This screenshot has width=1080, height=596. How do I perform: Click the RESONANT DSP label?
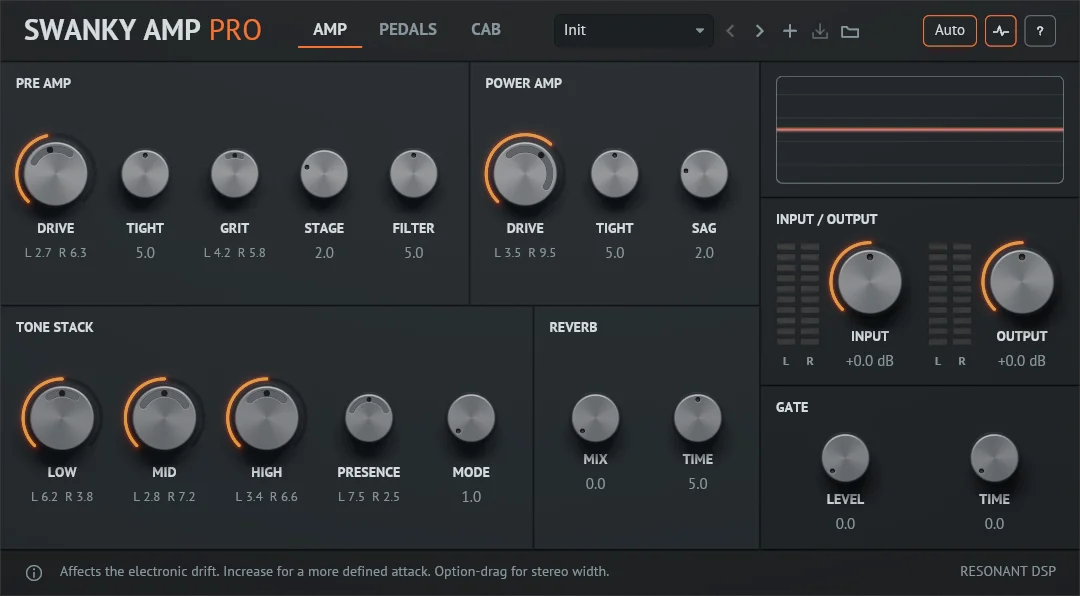point(1008,571)
